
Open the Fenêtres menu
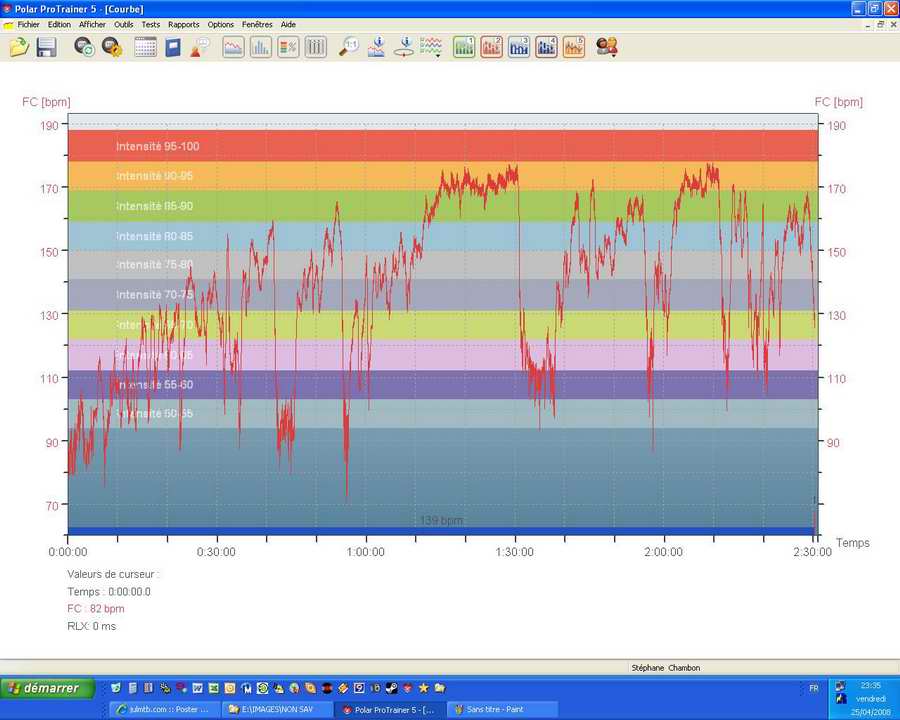pyautogui.click(x=257, y=24)
